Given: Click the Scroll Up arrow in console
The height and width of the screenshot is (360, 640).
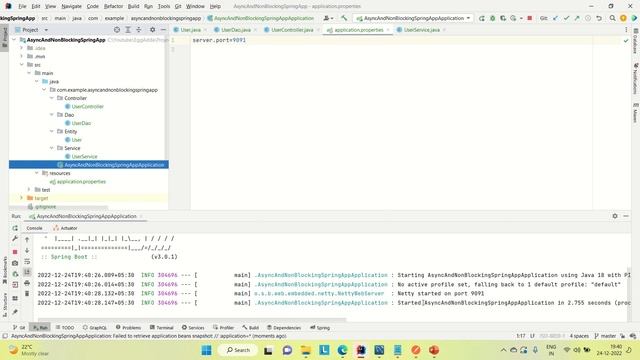Looking at the screenshot, I should pyautogui.click(x=27, y=240).
